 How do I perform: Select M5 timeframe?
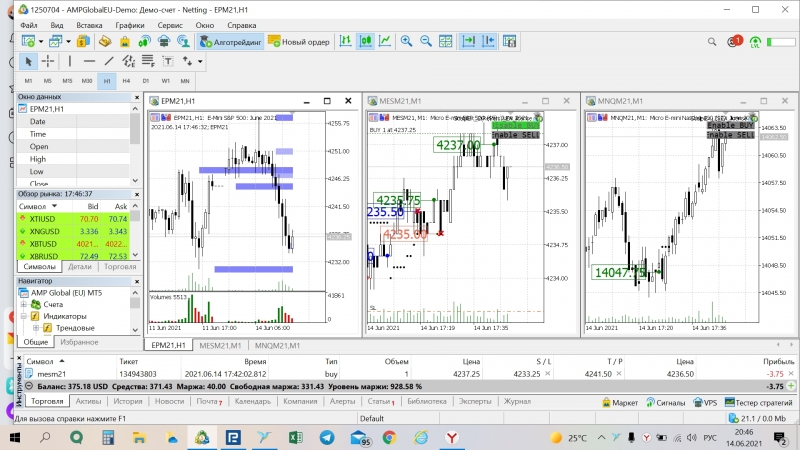click(47, 81)
